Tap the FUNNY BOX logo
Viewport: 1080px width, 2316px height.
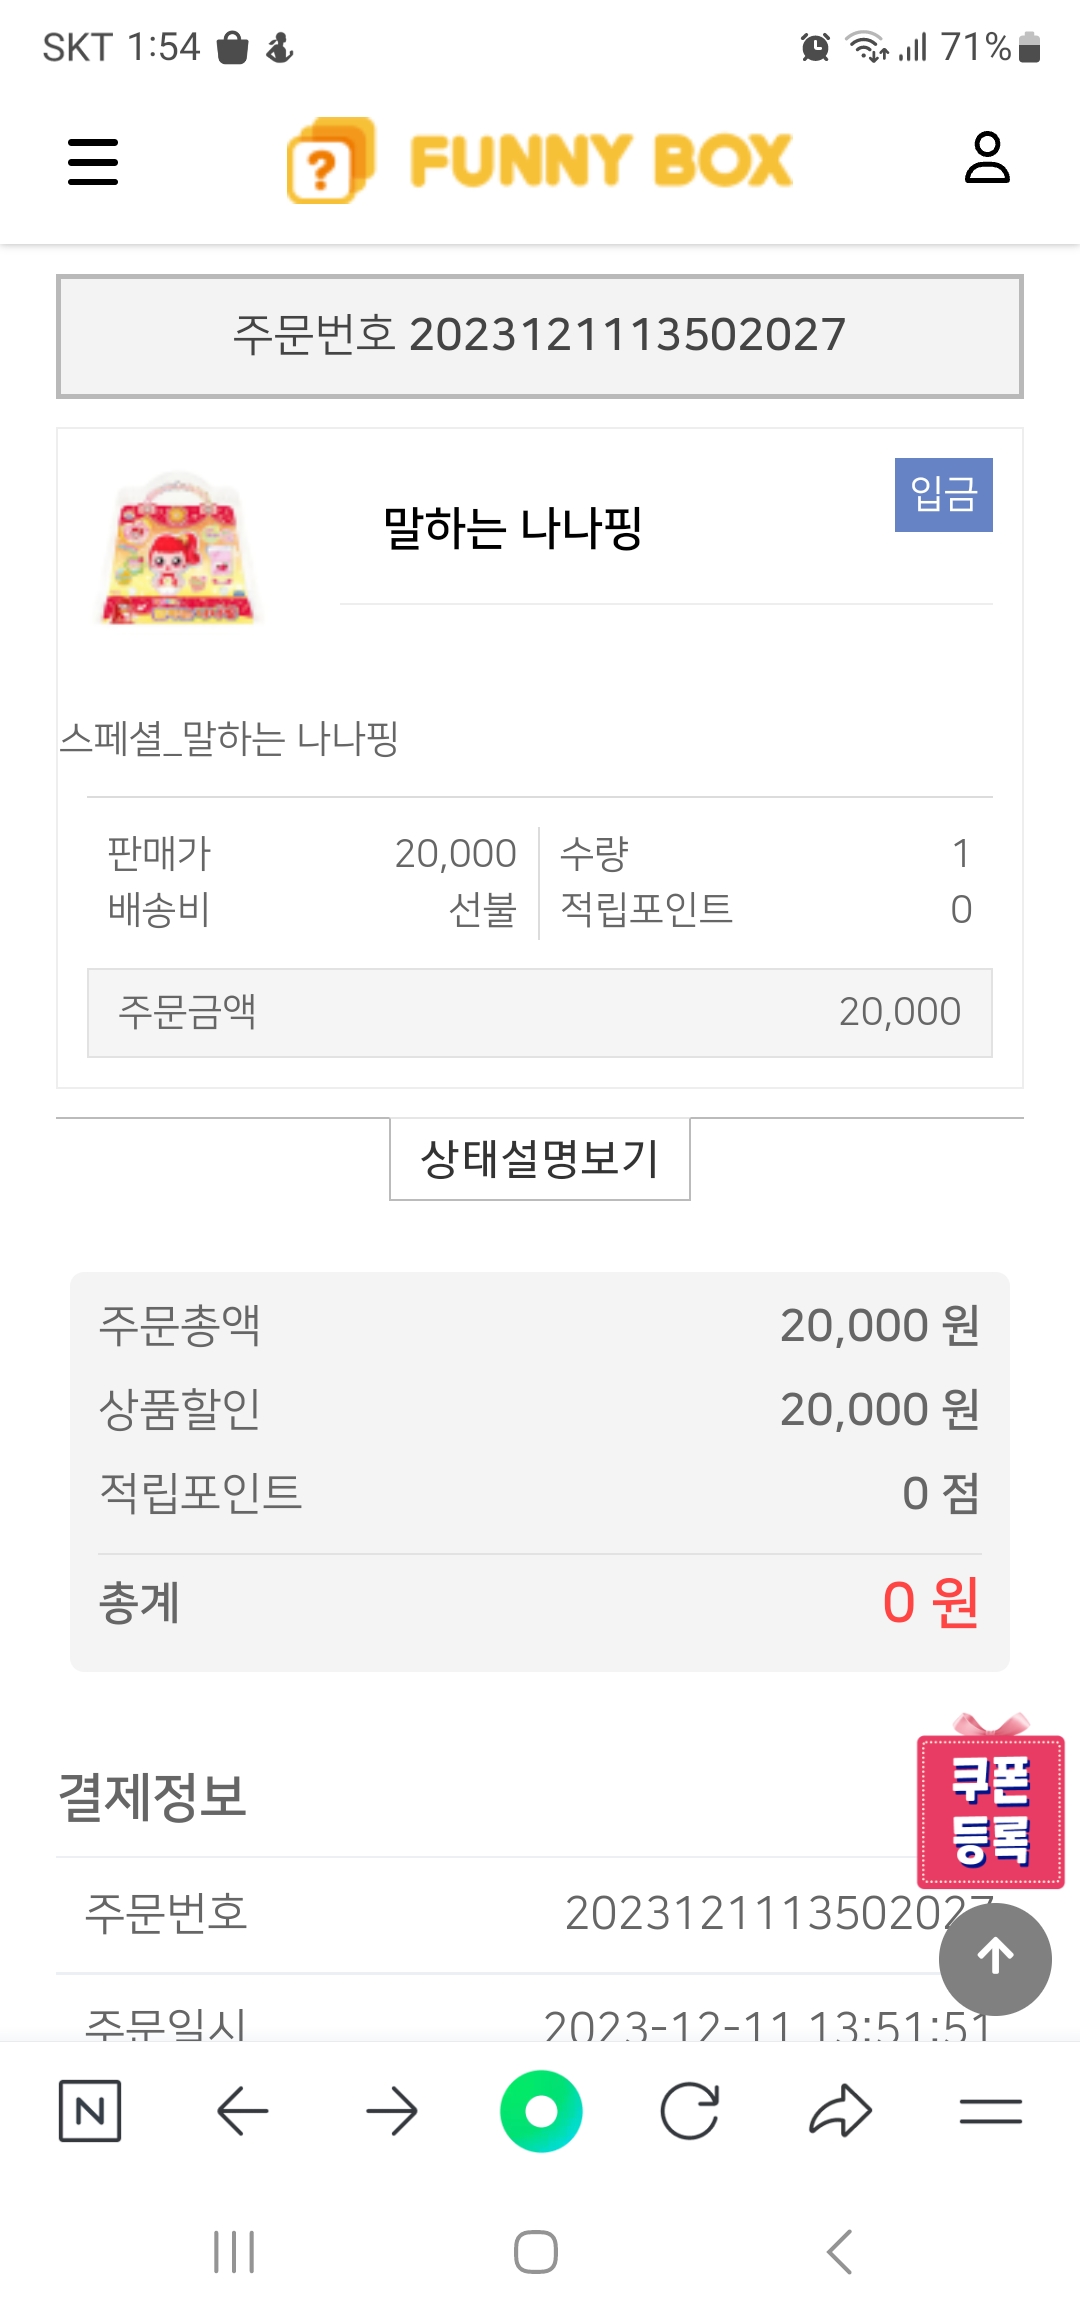[x=540, y=161]
